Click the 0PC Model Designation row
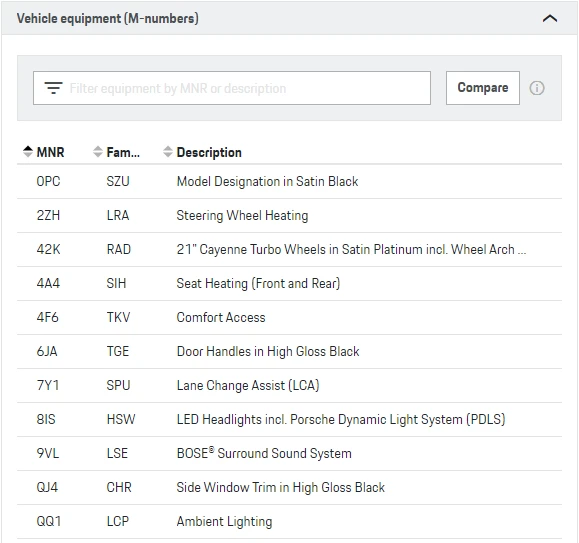 pyautogui.click(x=290, y=182)
